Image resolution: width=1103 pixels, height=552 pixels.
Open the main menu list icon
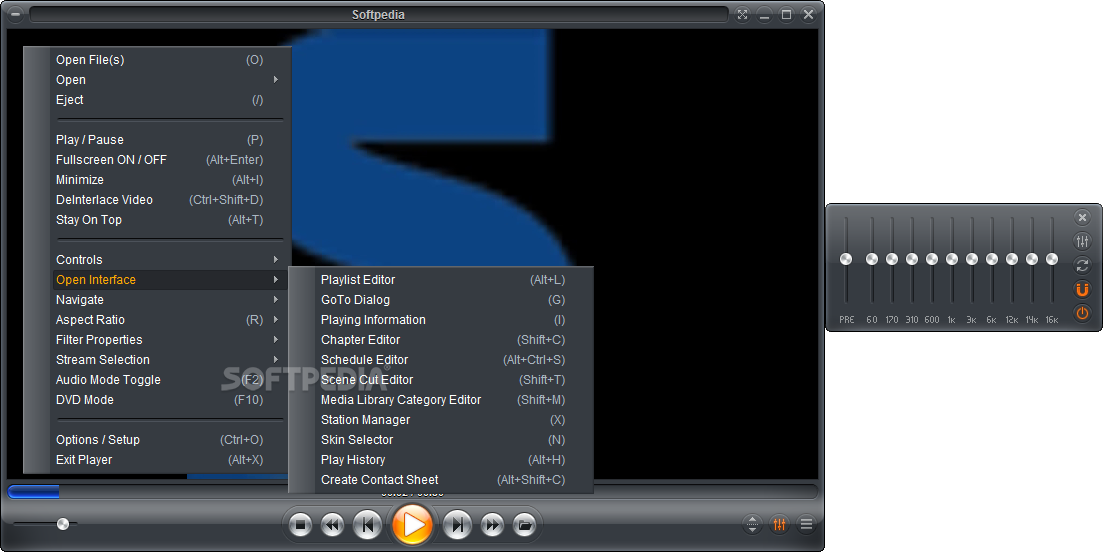(x=806, y=525)
